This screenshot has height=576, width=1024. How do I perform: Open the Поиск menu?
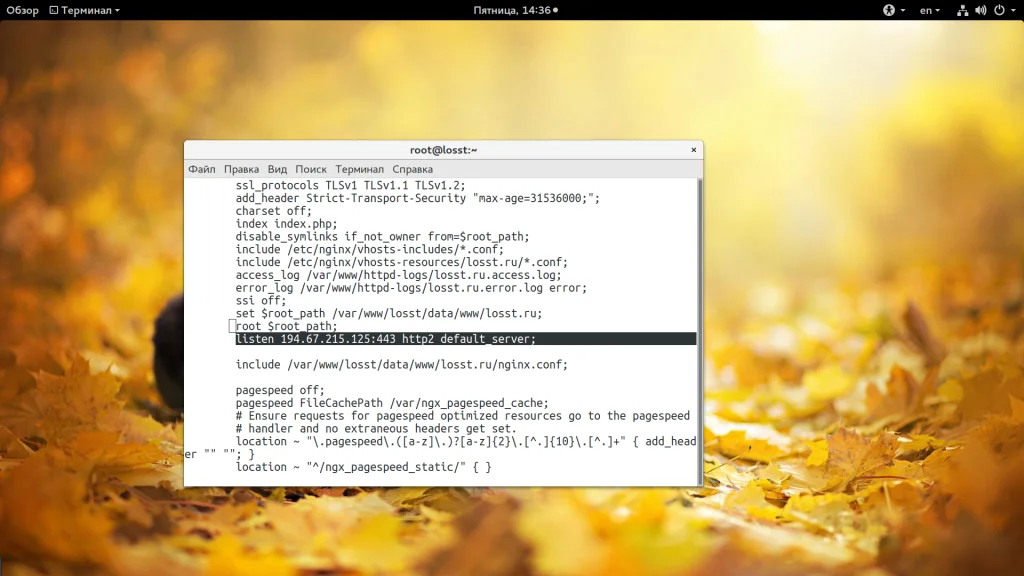(311, 170)
